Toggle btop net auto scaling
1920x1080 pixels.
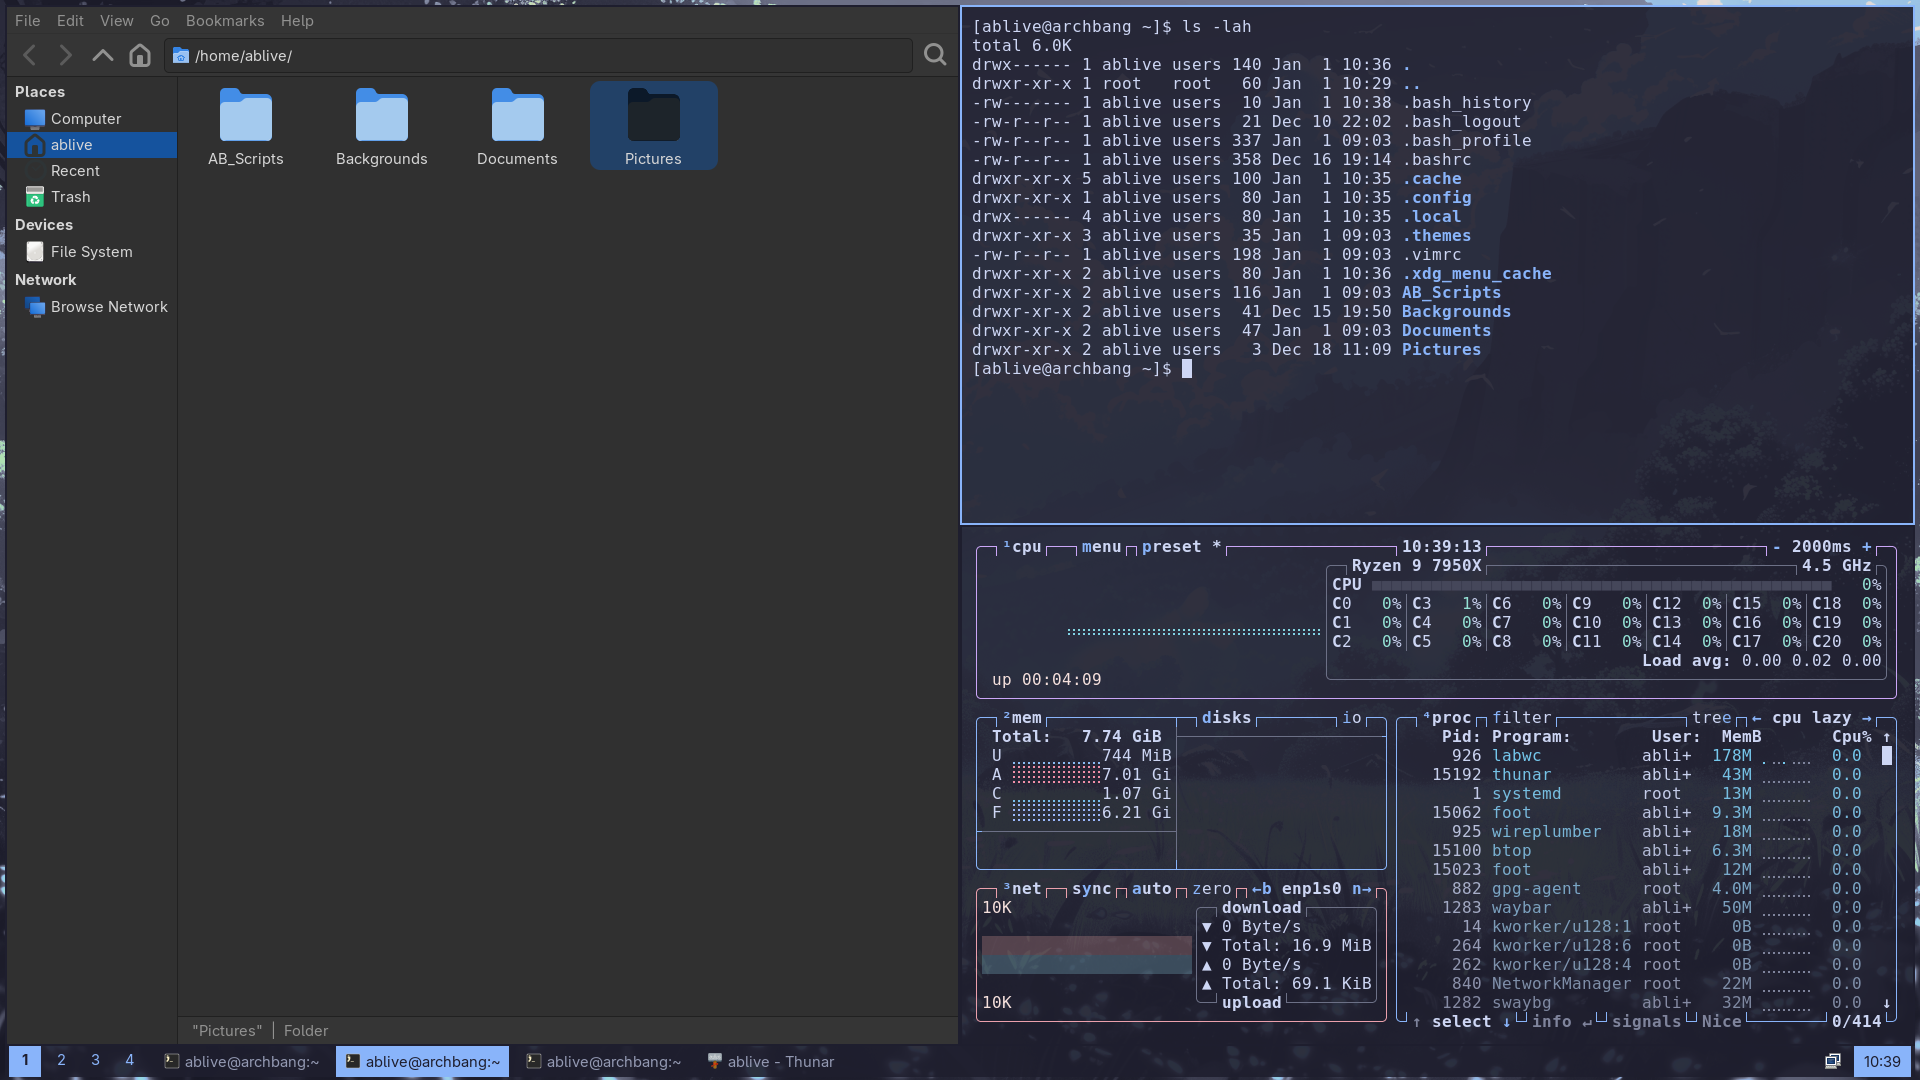point(1151,889)
